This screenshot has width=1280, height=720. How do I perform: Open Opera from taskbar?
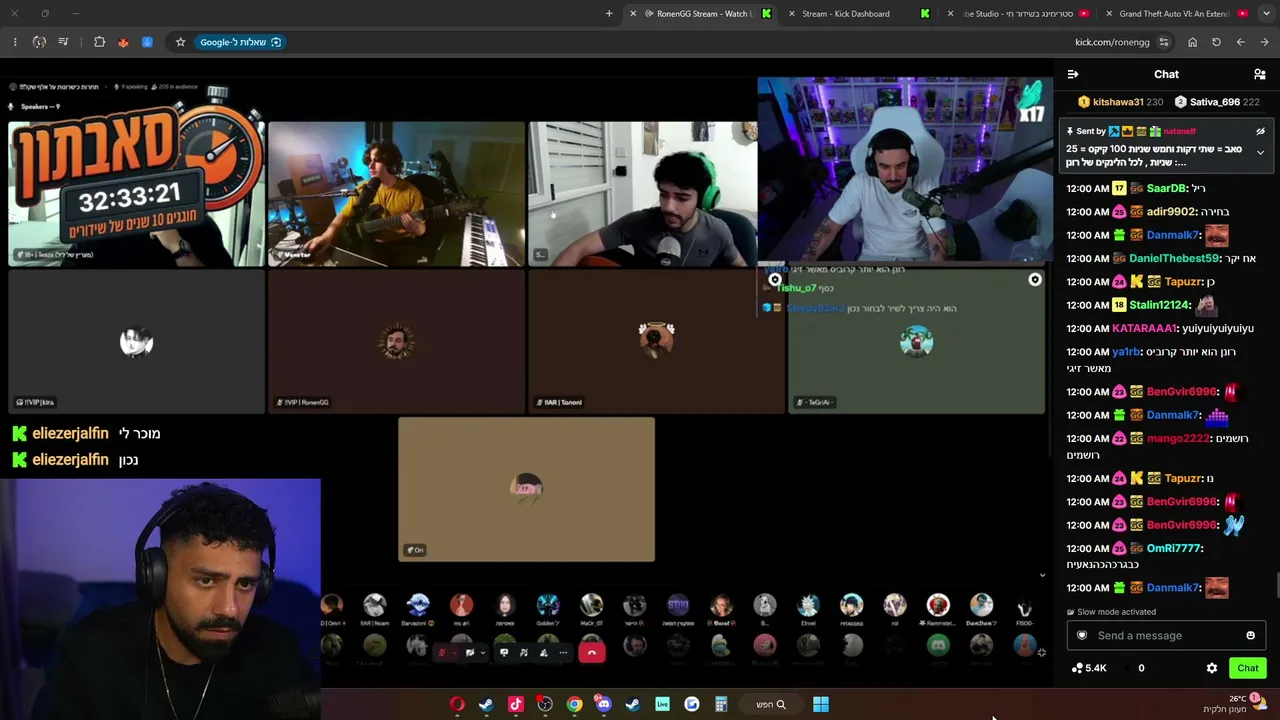point(457,704)
